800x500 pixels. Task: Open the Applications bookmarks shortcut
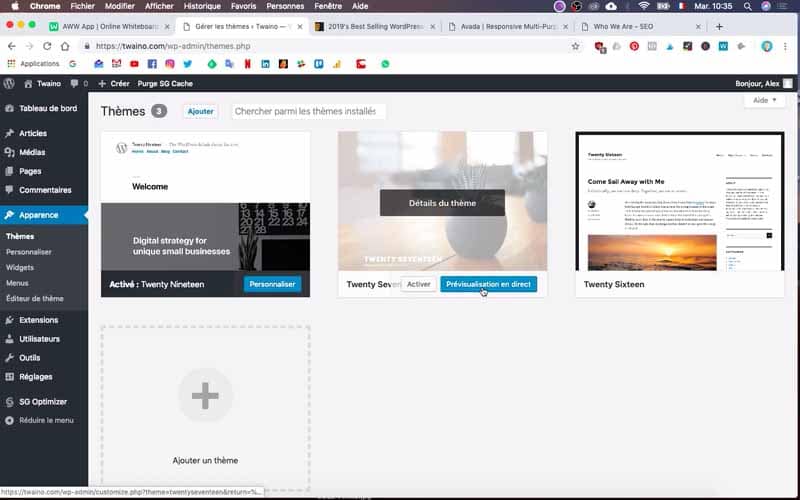click(x=33, y=64)
